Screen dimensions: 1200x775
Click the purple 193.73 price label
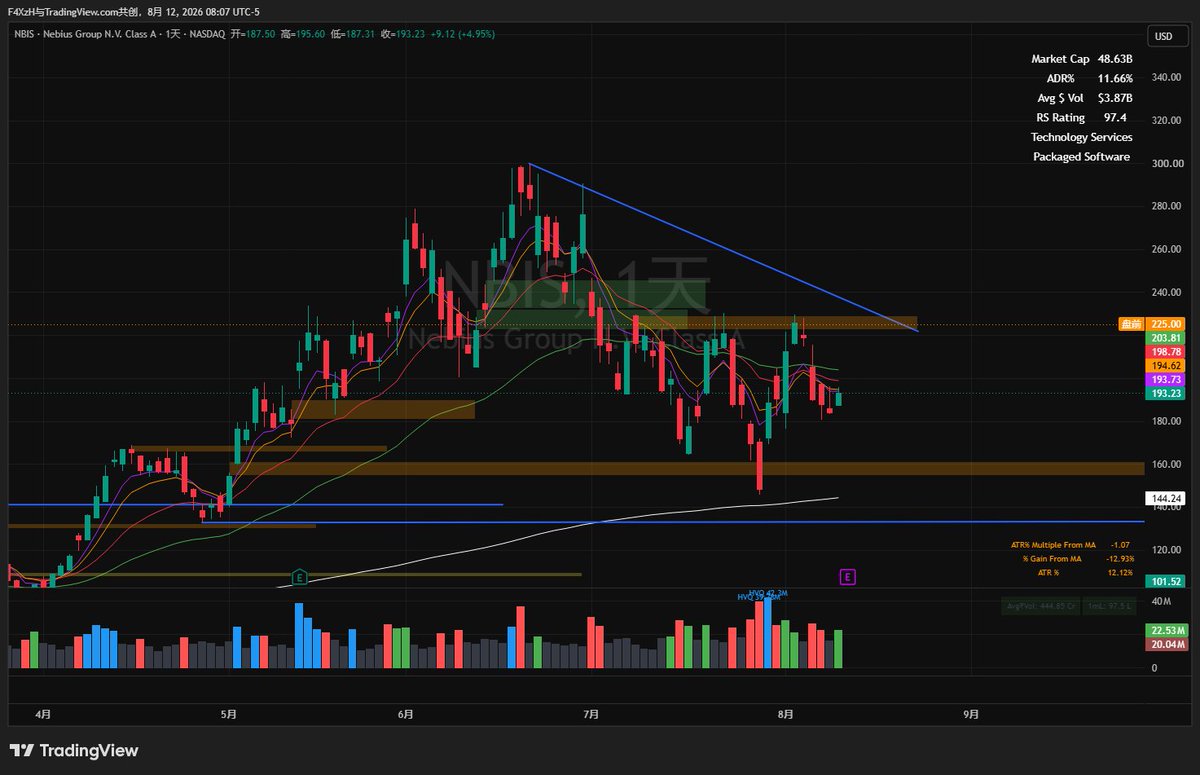1167,380
